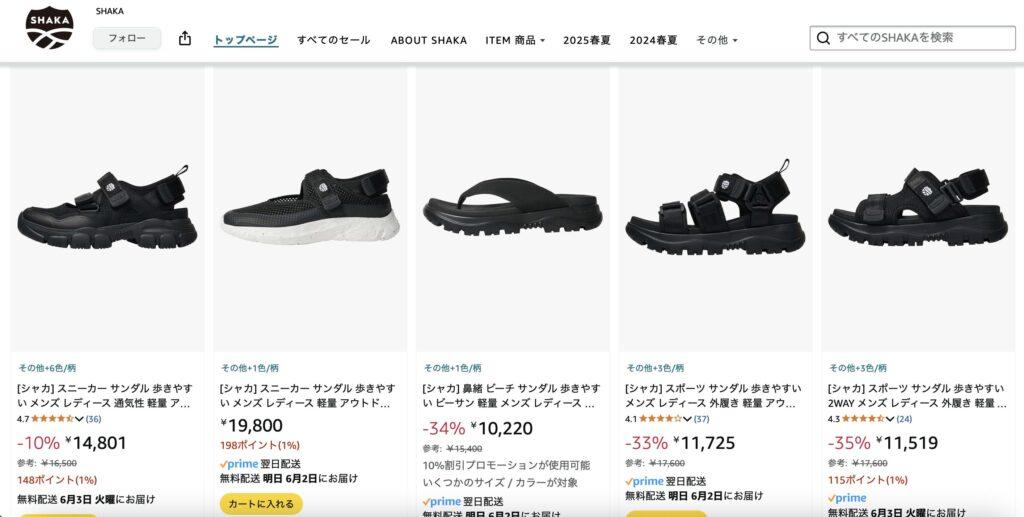This screenshot has width=1024, height=517.
Task: Click the share icon beside Follow button
Action: (x=185, y=39)
